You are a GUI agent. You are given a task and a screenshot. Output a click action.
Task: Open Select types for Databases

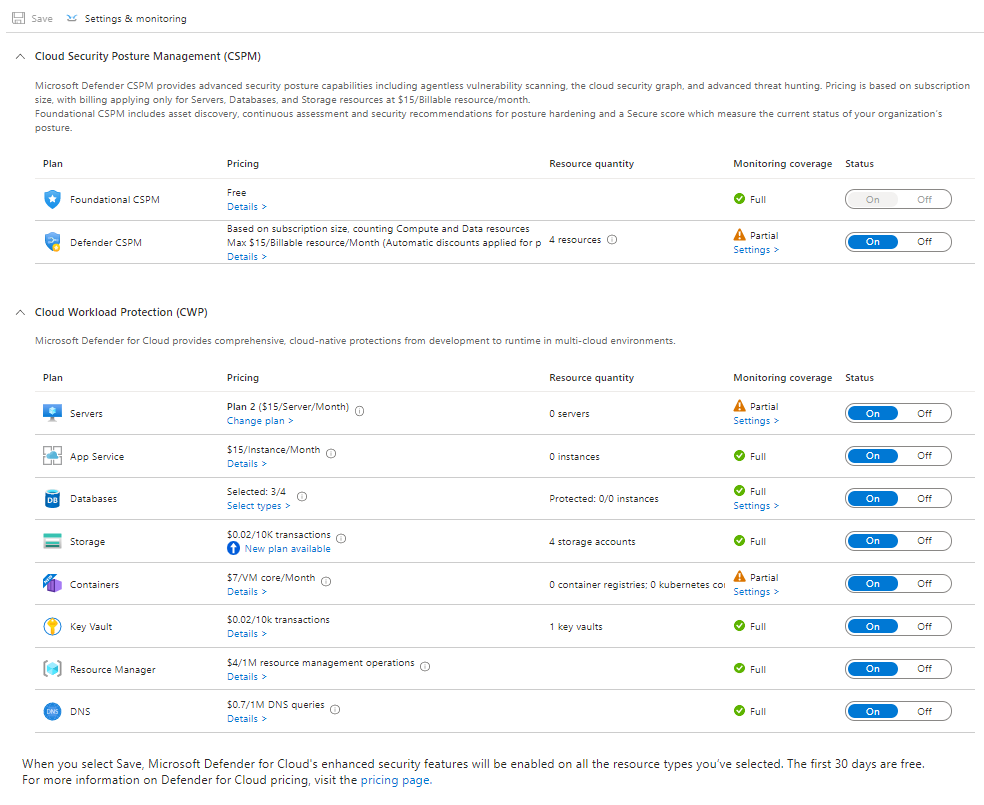point(258,506)
